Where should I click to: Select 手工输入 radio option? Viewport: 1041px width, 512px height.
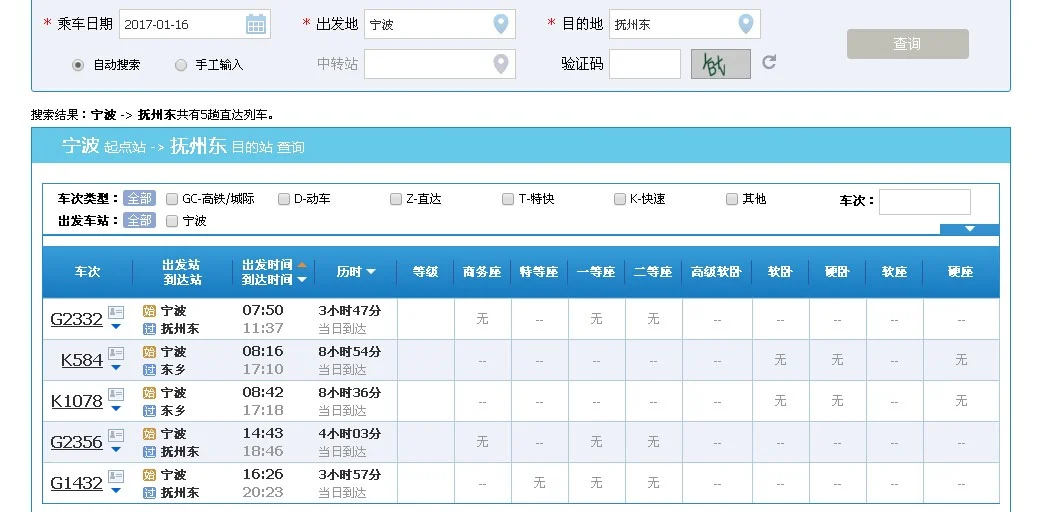point(181,65)
